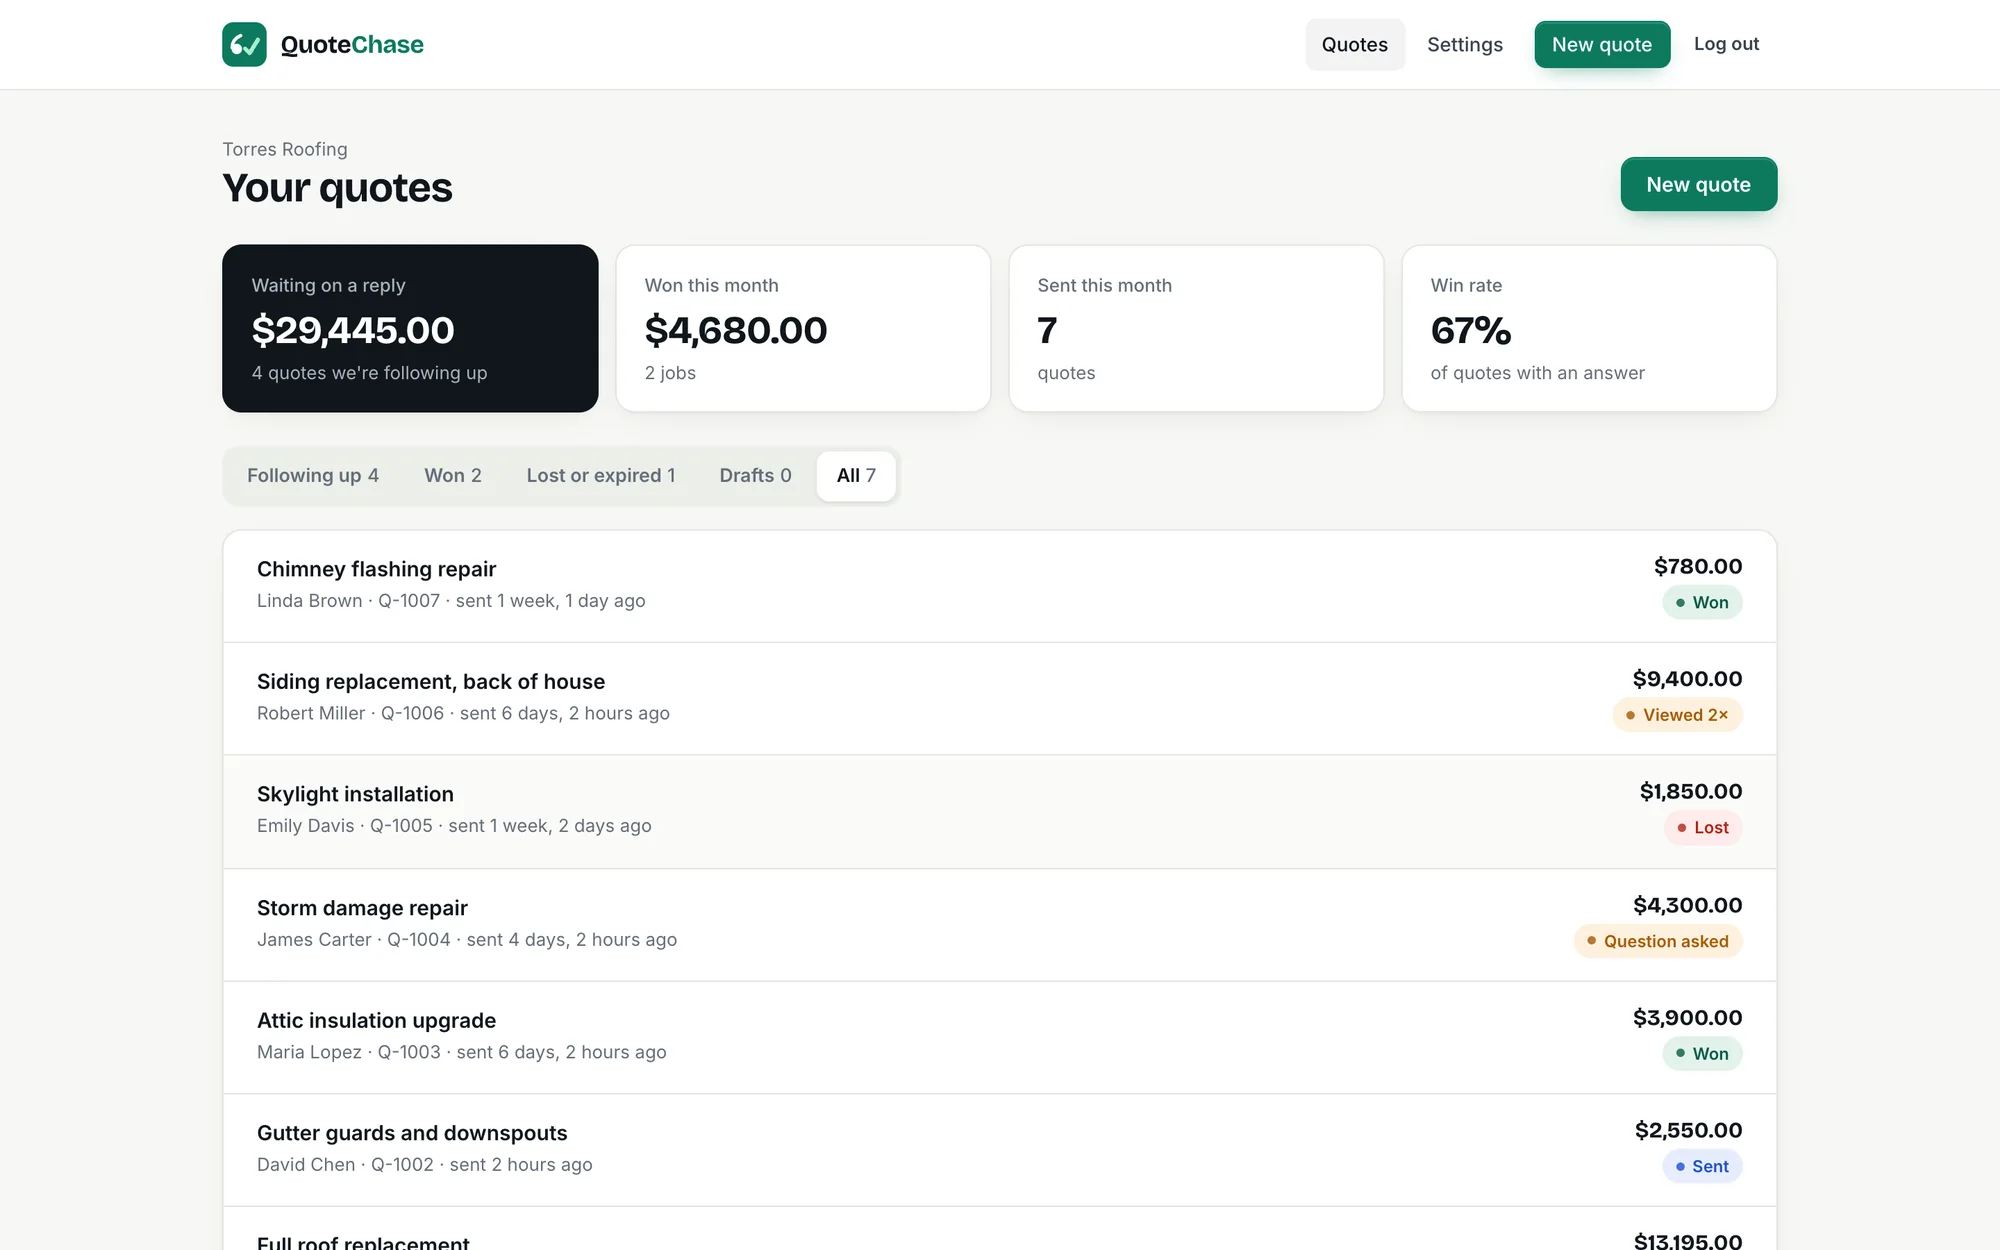Open the Full roof replacement quote
The image size is (2000, 1250).
click(x=999, y=1230)
